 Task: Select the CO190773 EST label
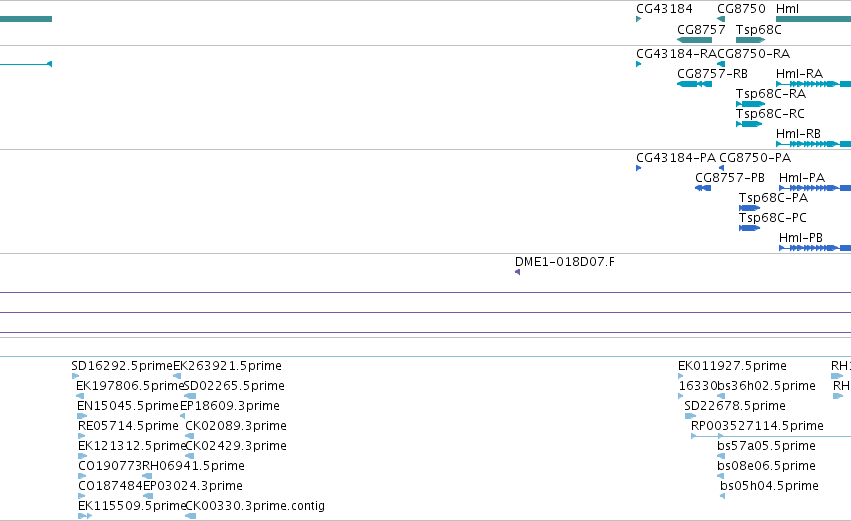coord(110,466)
